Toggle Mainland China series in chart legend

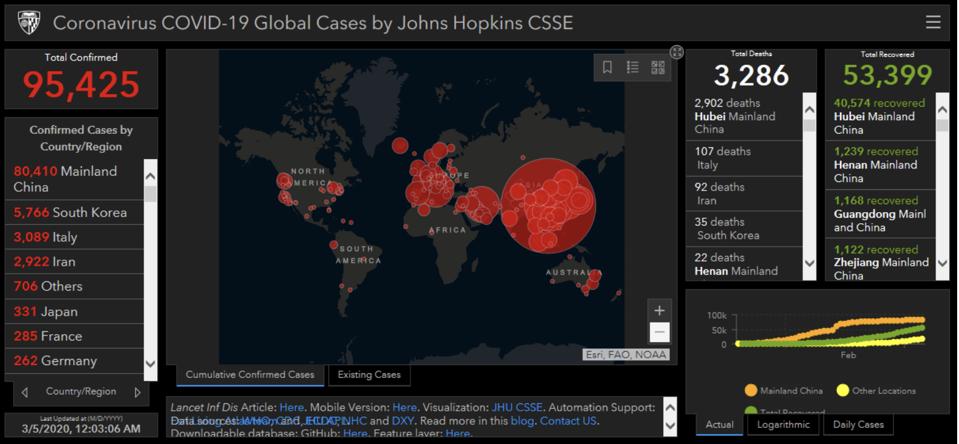[x=783, y=391]
